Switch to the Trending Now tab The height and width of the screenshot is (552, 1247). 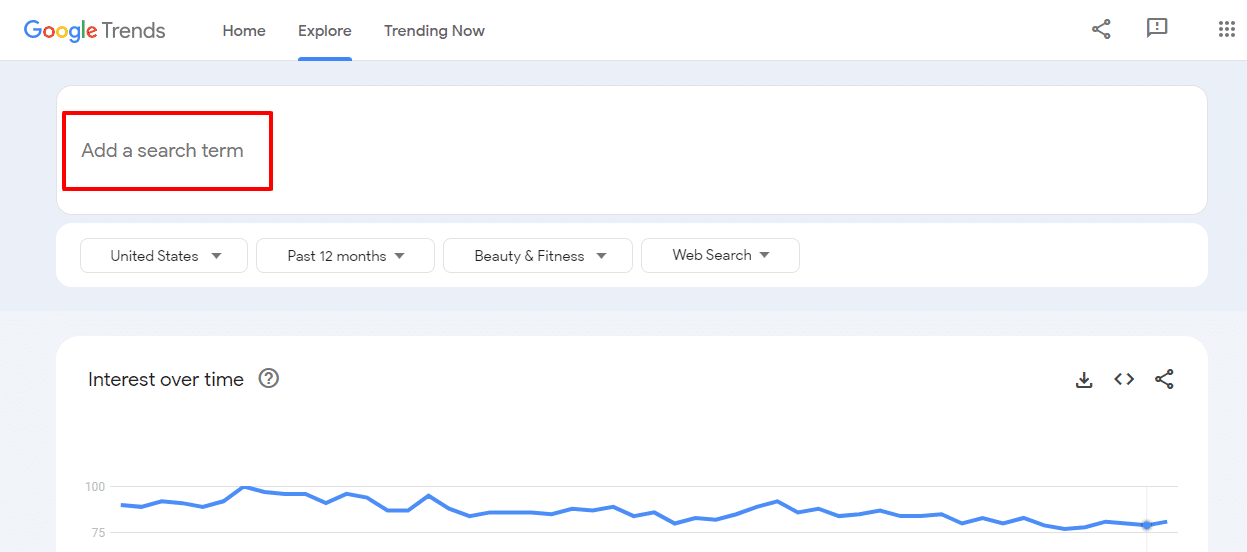(434, 31)
